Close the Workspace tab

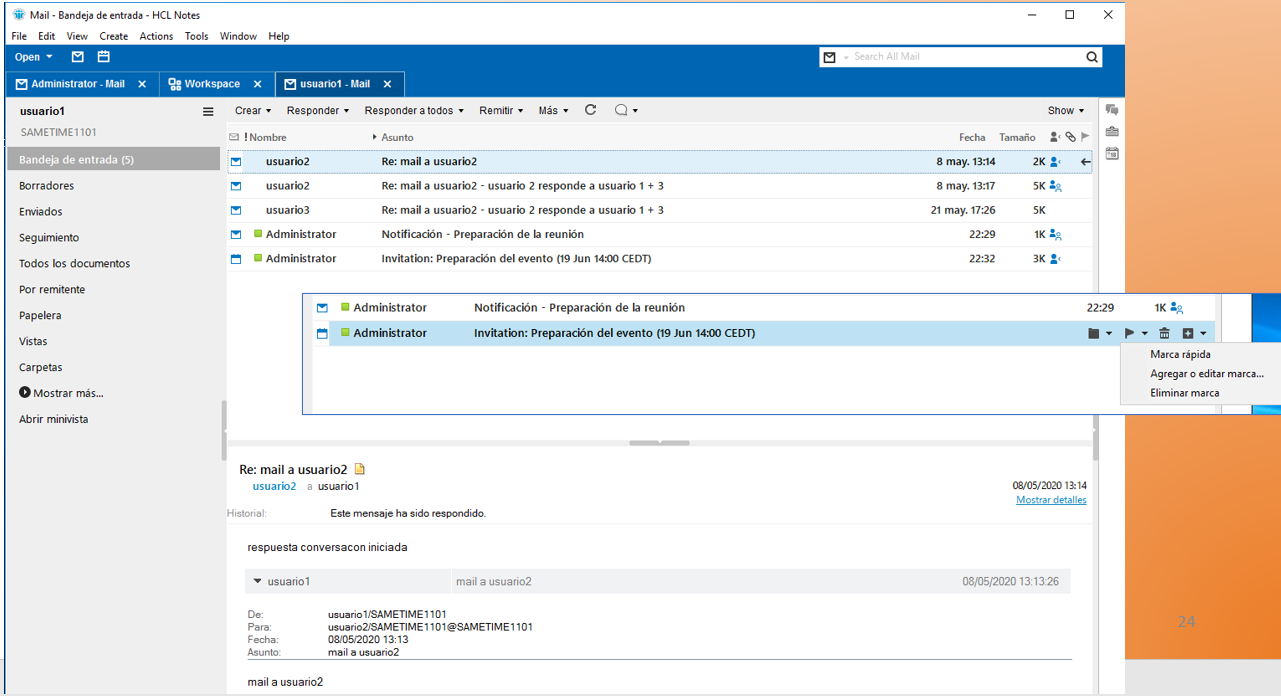257,84
